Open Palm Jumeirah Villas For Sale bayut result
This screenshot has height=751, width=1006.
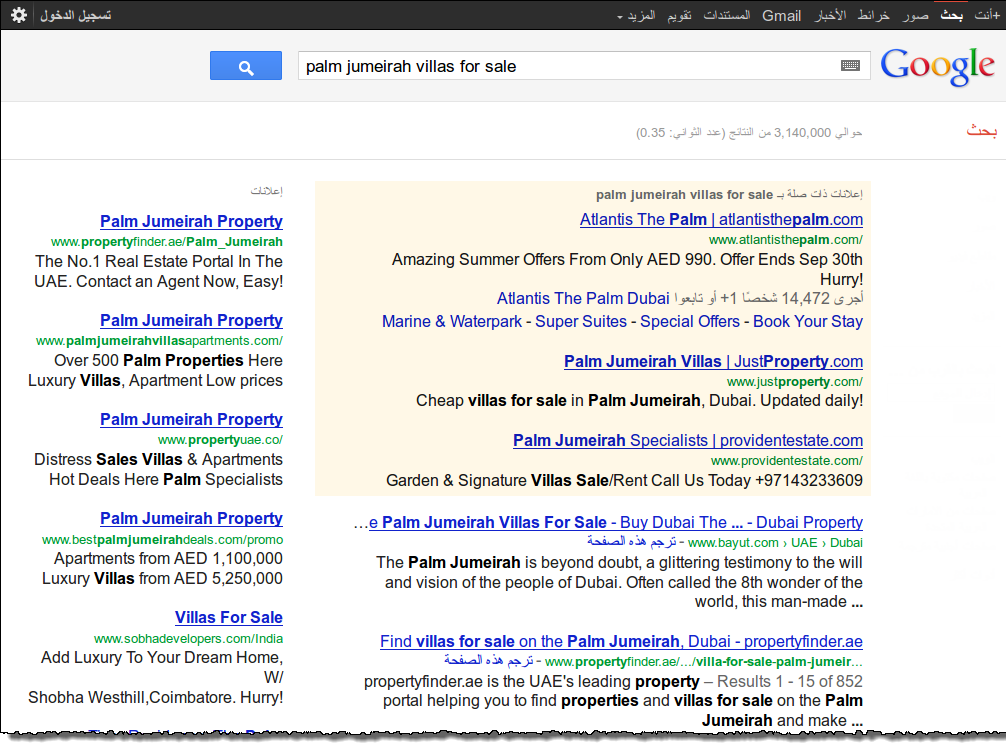[x=616, y=523]
